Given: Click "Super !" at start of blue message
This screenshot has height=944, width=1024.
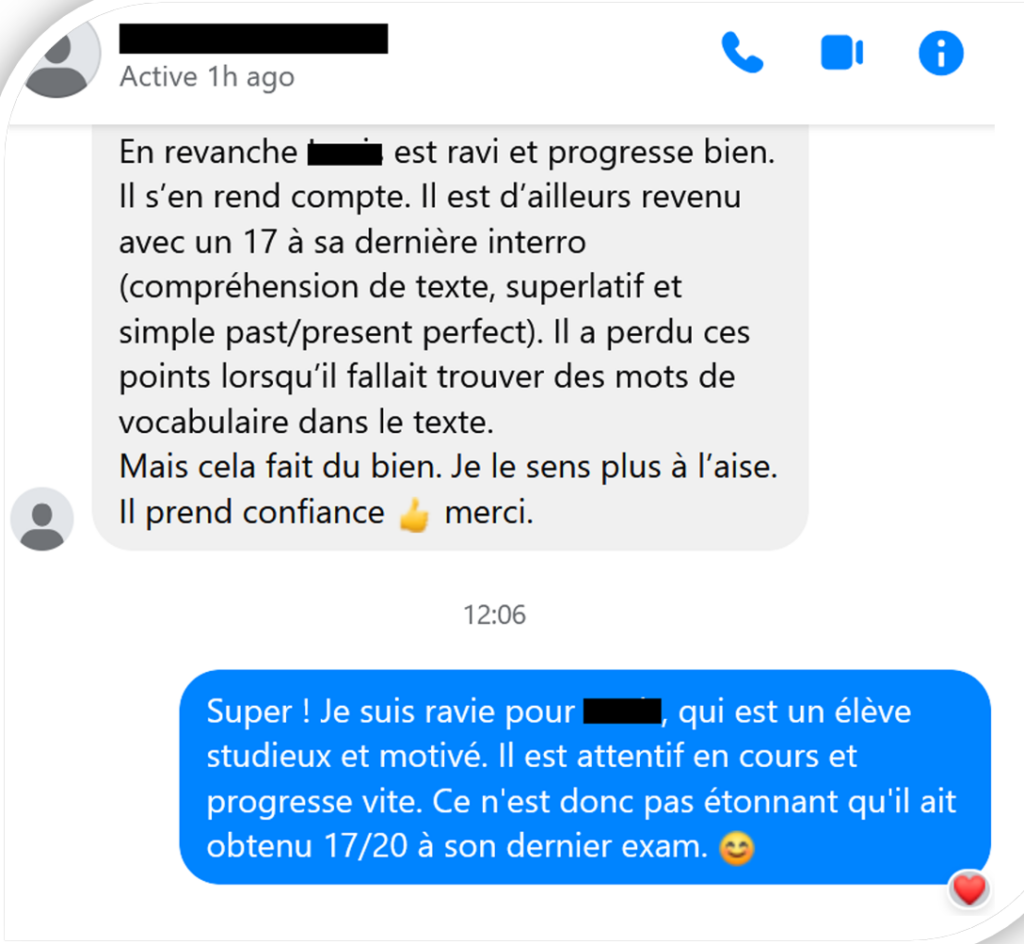Looking at the screenshot, I should click(258, 712).
